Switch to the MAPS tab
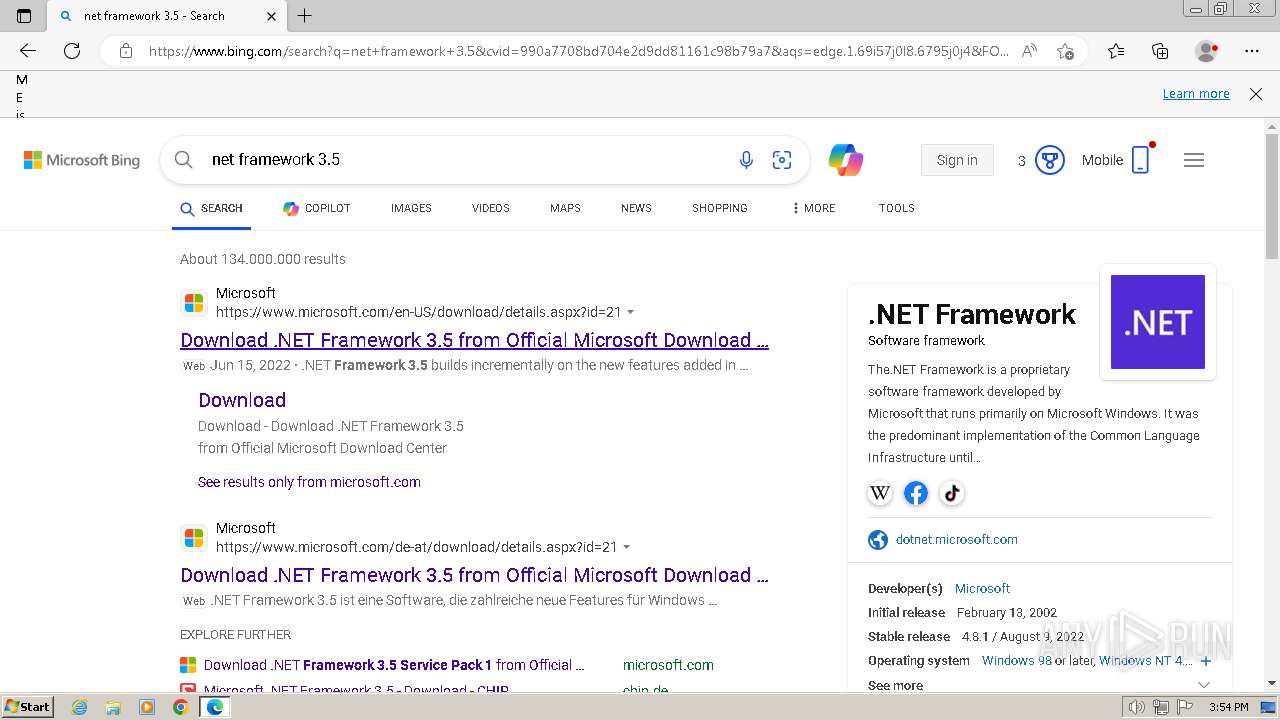The height and width of the screenshot is (720, 1280). point(565,208)
